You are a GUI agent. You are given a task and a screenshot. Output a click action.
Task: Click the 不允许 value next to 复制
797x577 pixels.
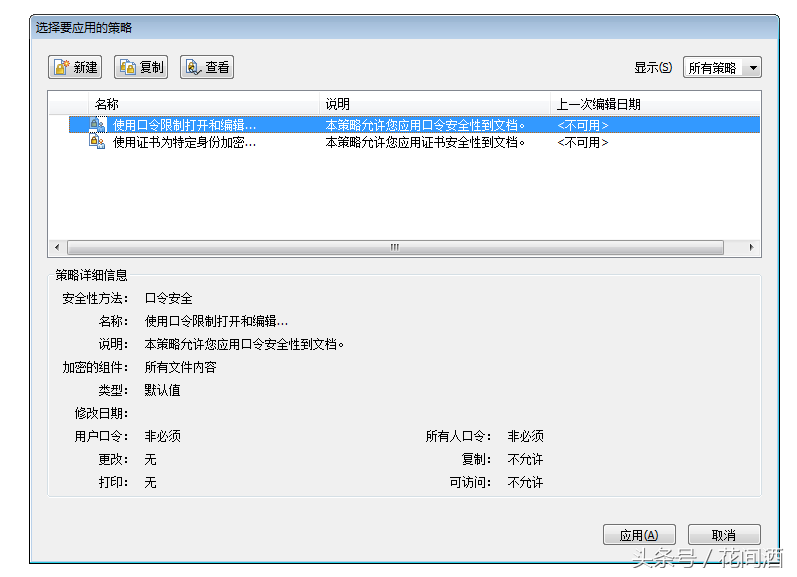pyautogui.click(x=526, y=460)
